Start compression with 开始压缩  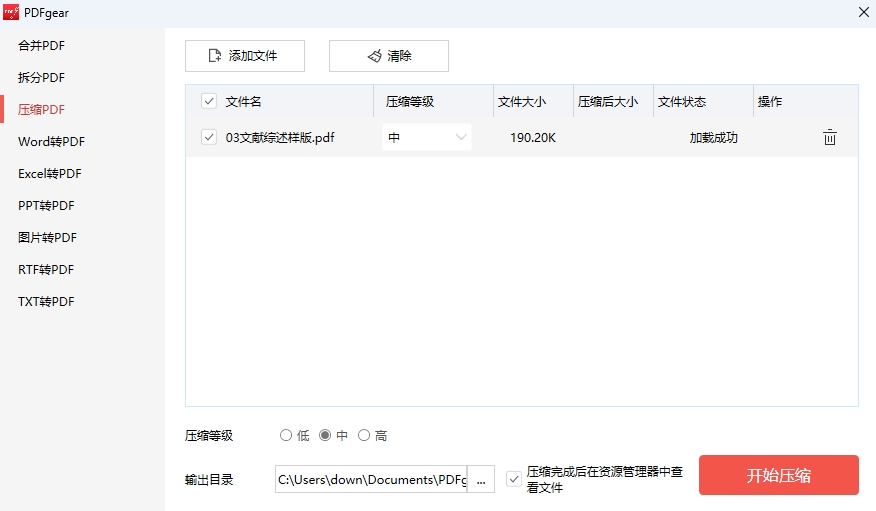point(778,475)
